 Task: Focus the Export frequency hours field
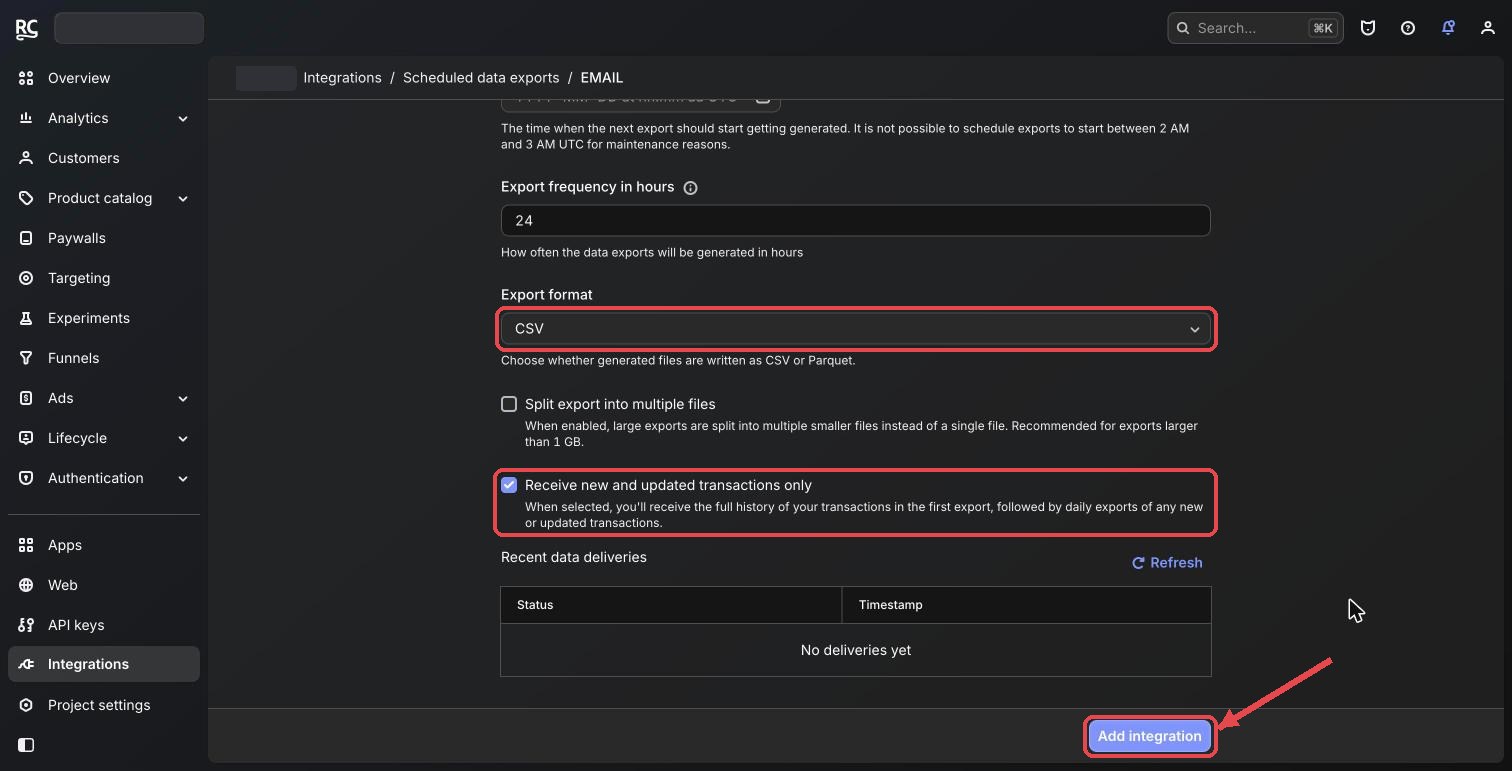pos(855,220)
